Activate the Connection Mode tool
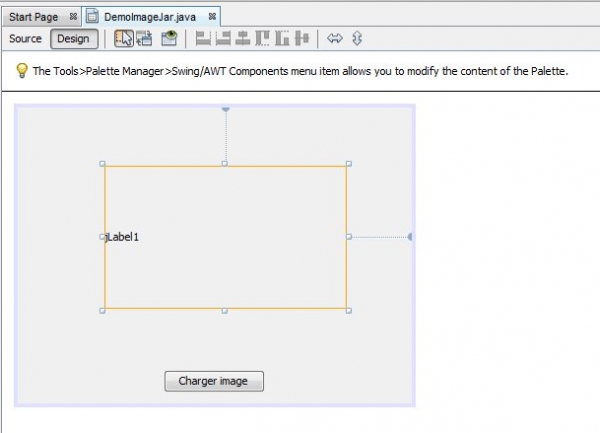Viewport: 600px width, 433px height. point(144,39)
